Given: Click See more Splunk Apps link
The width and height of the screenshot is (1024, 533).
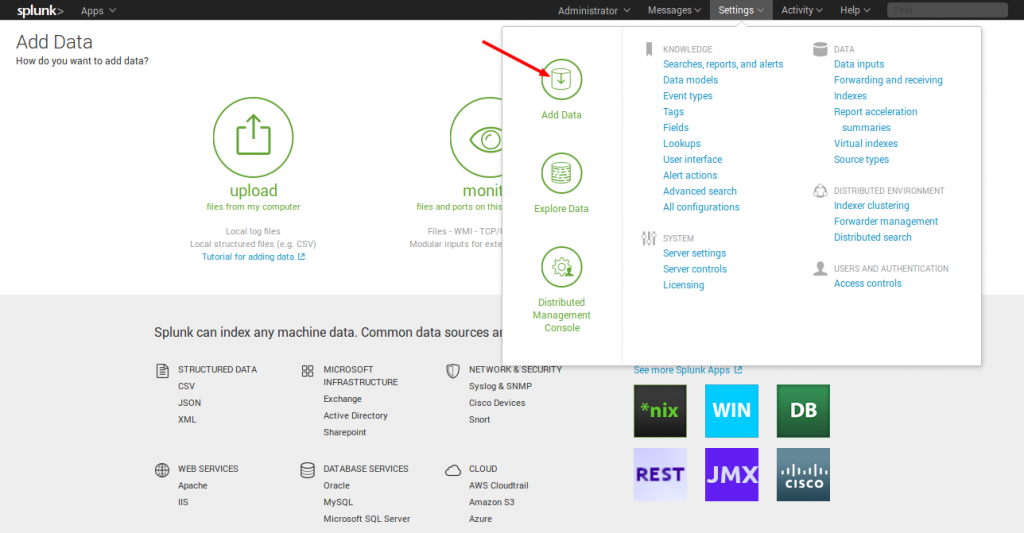Looking at the screenshot, I should click(688, 370).
